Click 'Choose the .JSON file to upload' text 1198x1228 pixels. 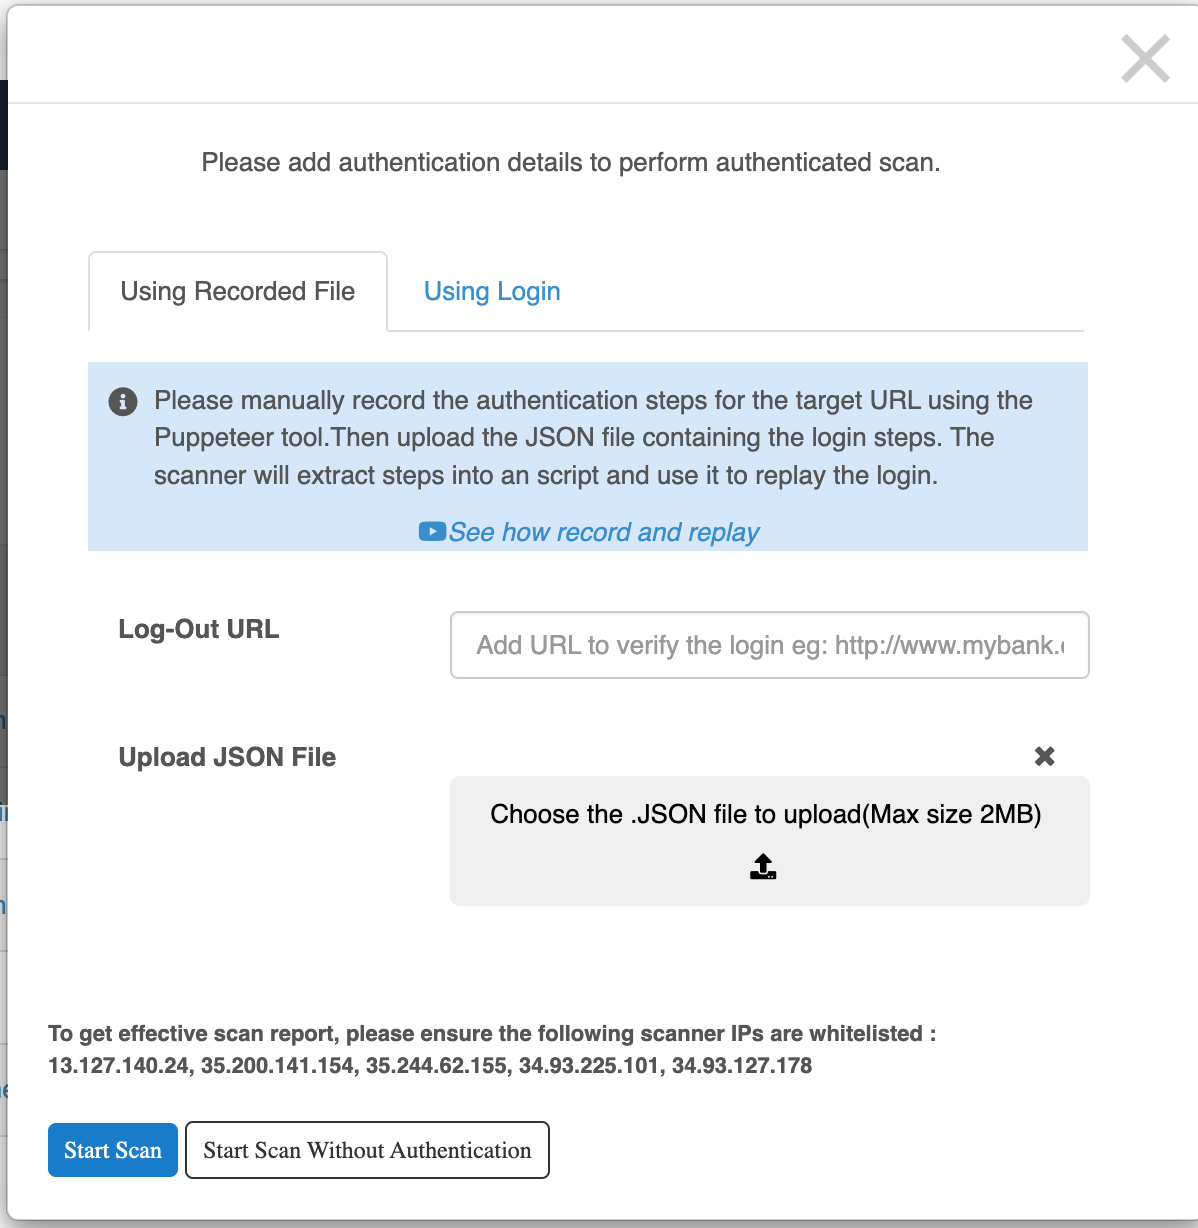[x=765, y=814]
